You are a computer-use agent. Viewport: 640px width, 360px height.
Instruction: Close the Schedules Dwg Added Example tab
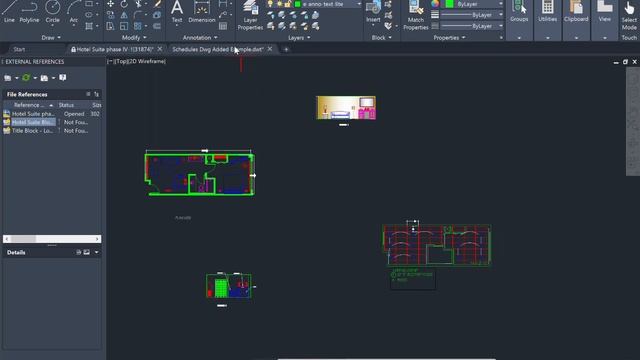(x=270, y=49)
